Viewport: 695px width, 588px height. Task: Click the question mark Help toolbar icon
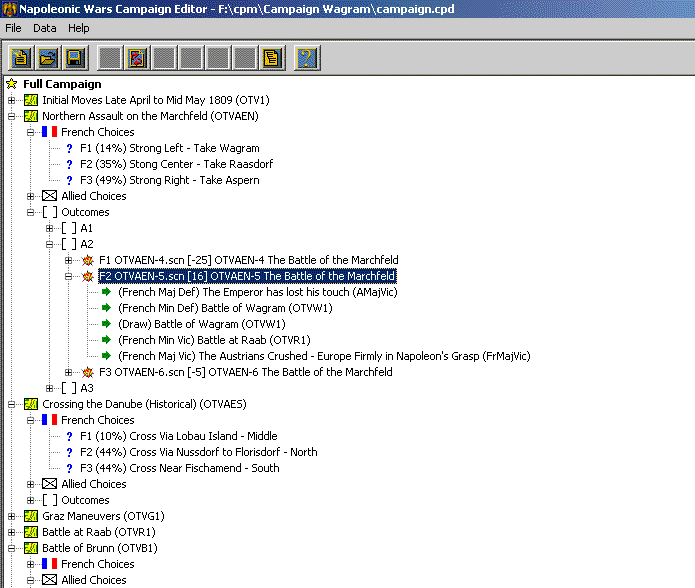pyautogui.click(x=307, y=57)
